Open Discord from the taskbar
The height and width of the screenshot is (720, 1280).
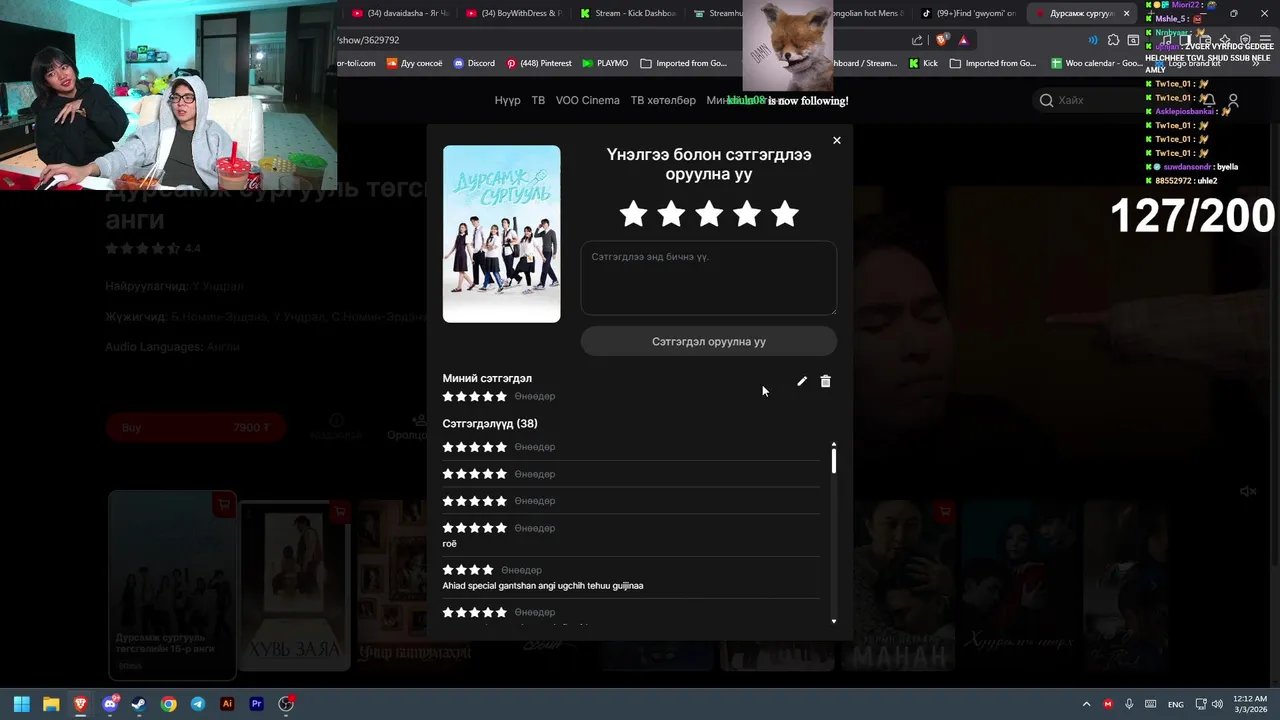(x=110, y=704)
